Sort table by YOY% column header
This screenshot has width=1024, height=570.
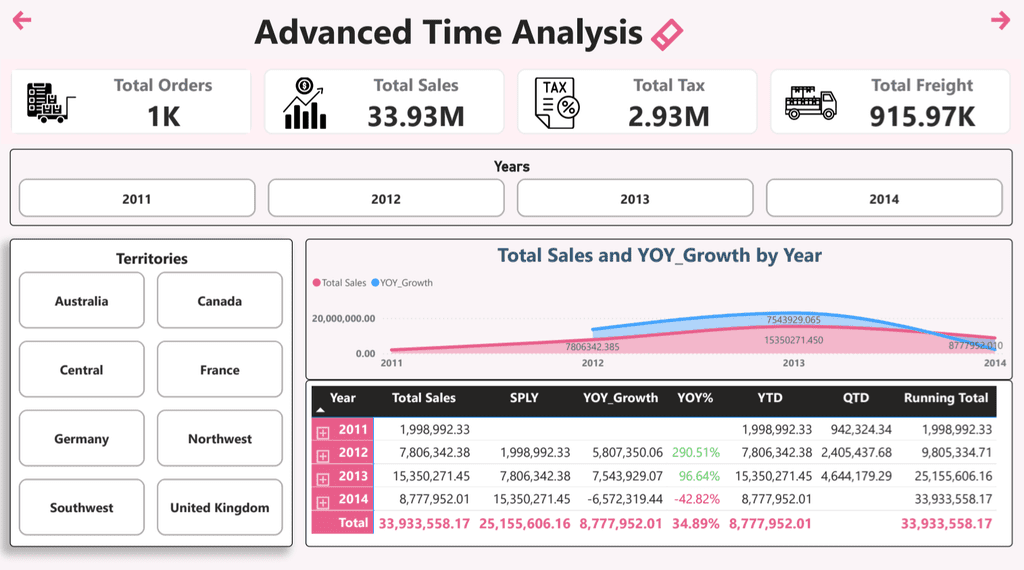coord(695,398)
